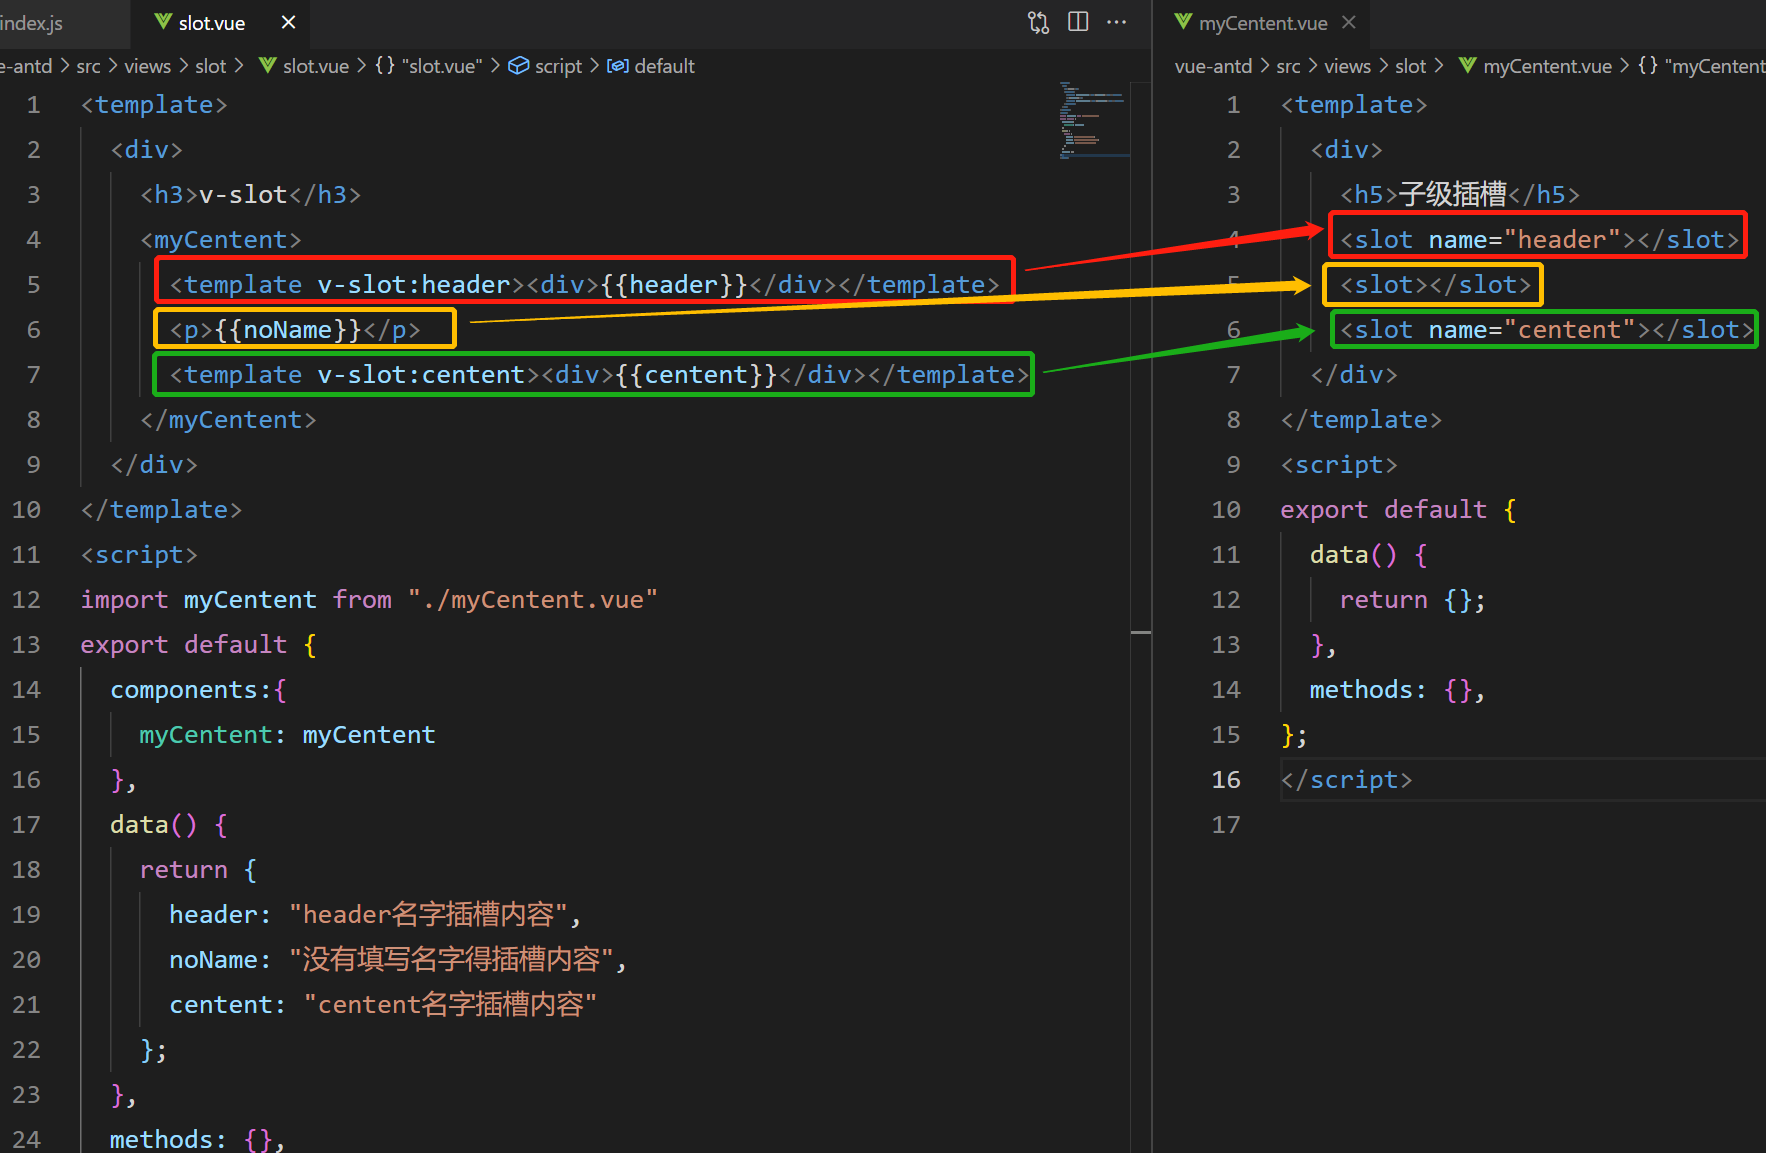Open the script breadcrumb symbol
Screen dimensions: 1766x1153
point(558,66)
